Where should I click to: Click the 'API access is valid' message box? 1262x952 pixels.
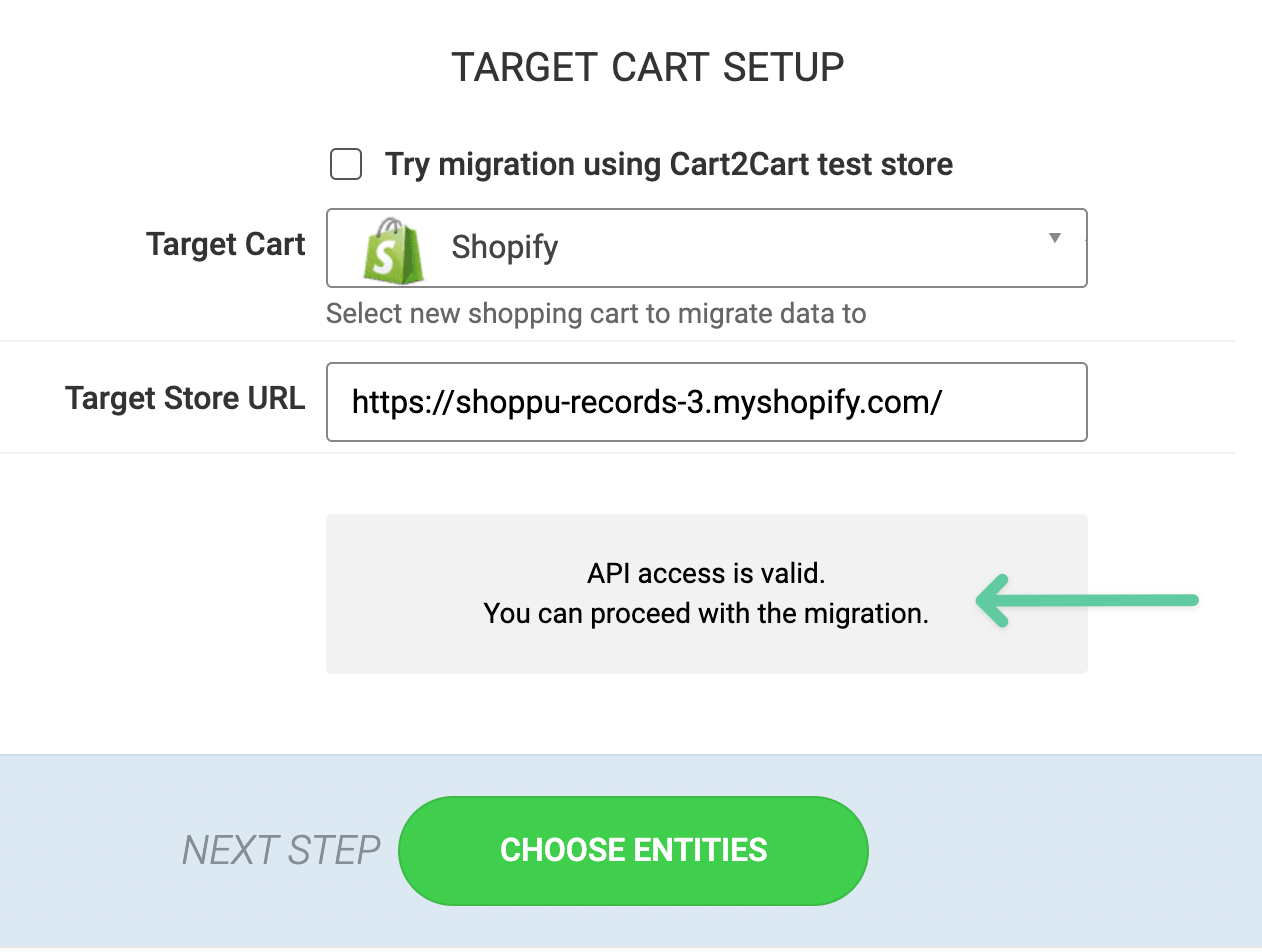click(x=706, y=593)
